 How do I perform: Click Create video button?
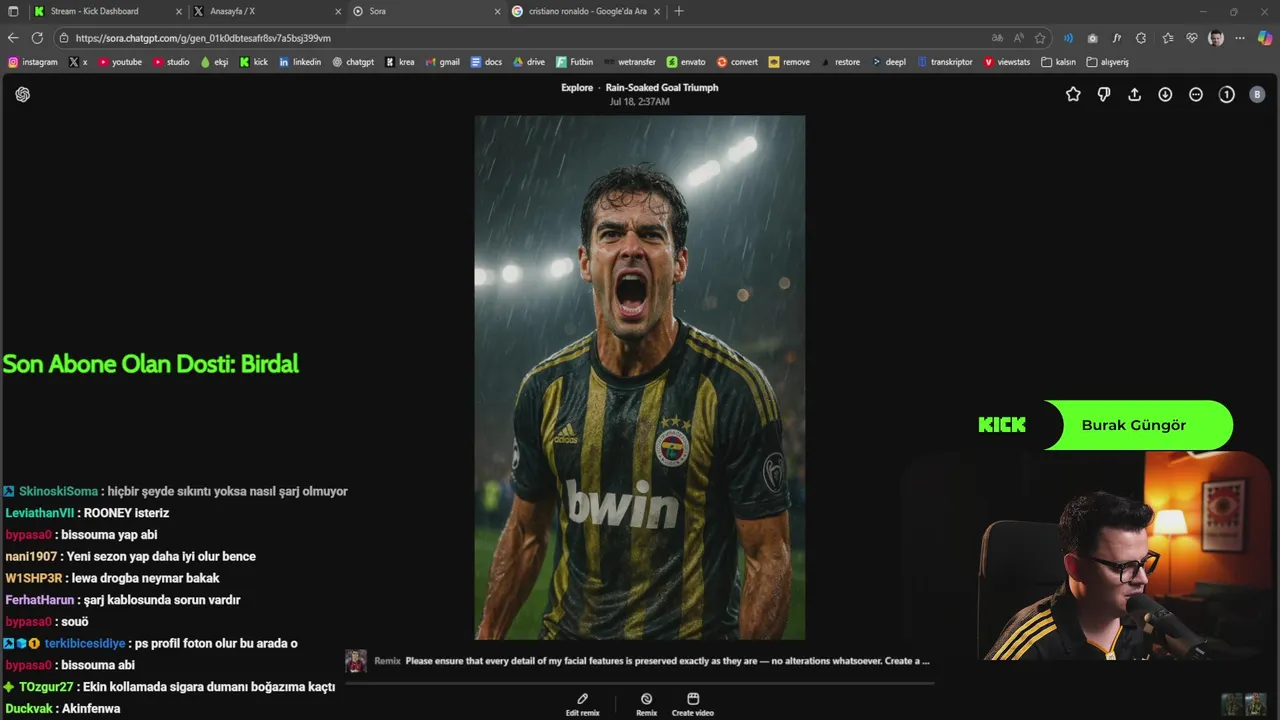[x=692, y=705]
